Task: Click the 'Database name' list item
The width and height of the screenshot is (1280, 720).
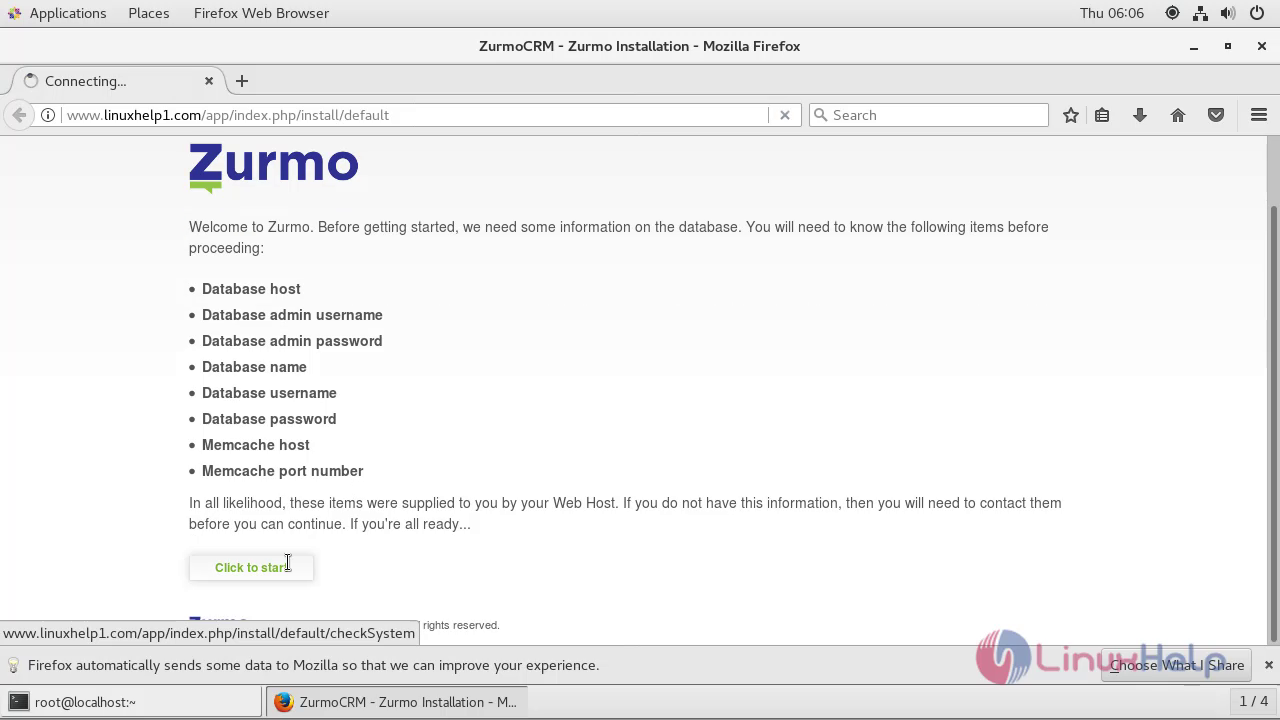Action: (254, 367)
